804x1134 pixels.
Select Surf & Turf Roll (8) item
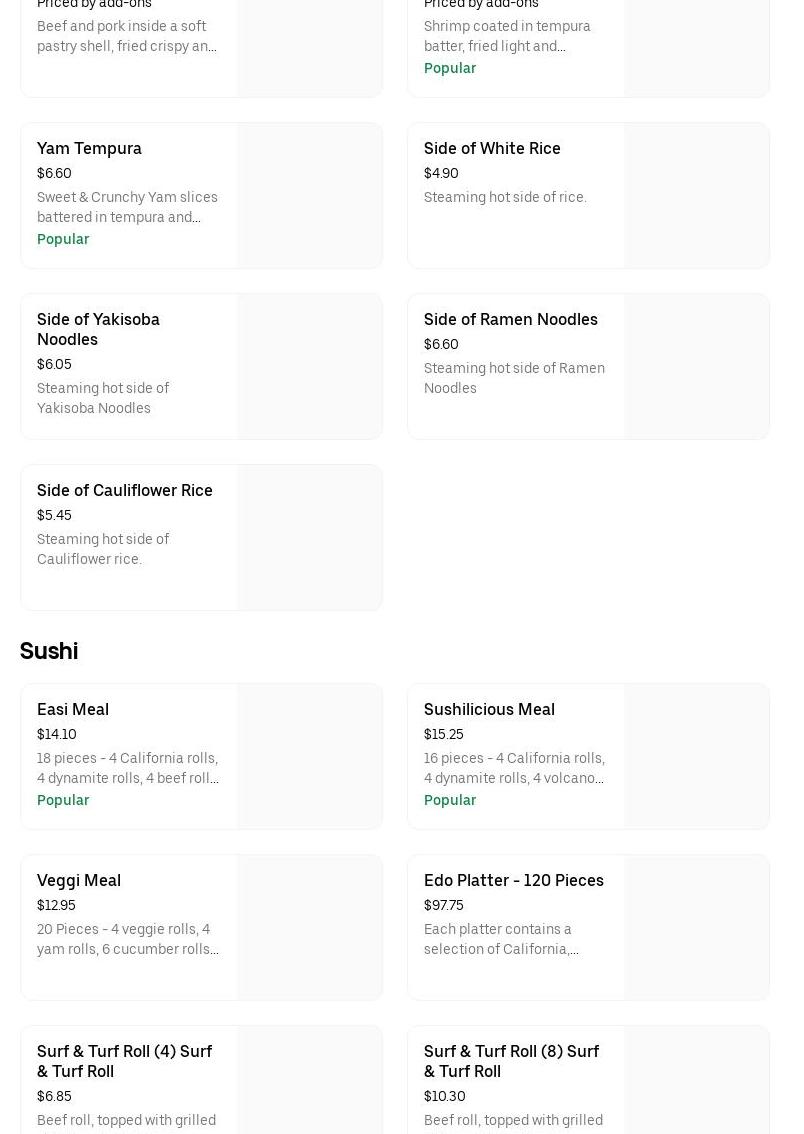pyautogui.click(x=511, y=1061)
